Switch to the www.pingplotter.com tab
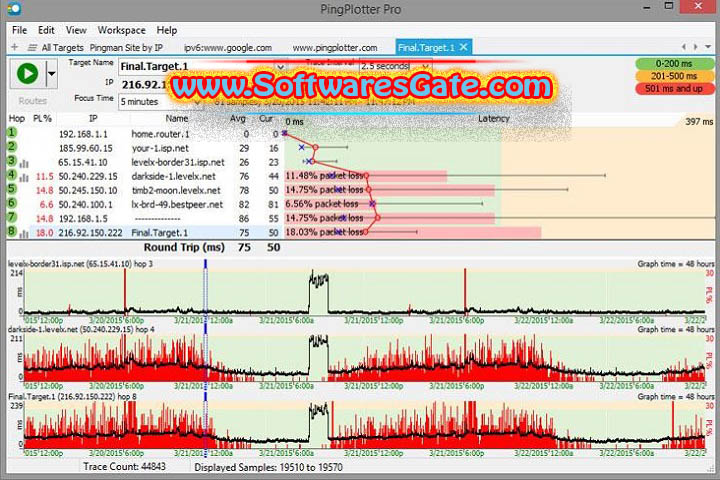 pyautogui.click(x=335, y=48)
